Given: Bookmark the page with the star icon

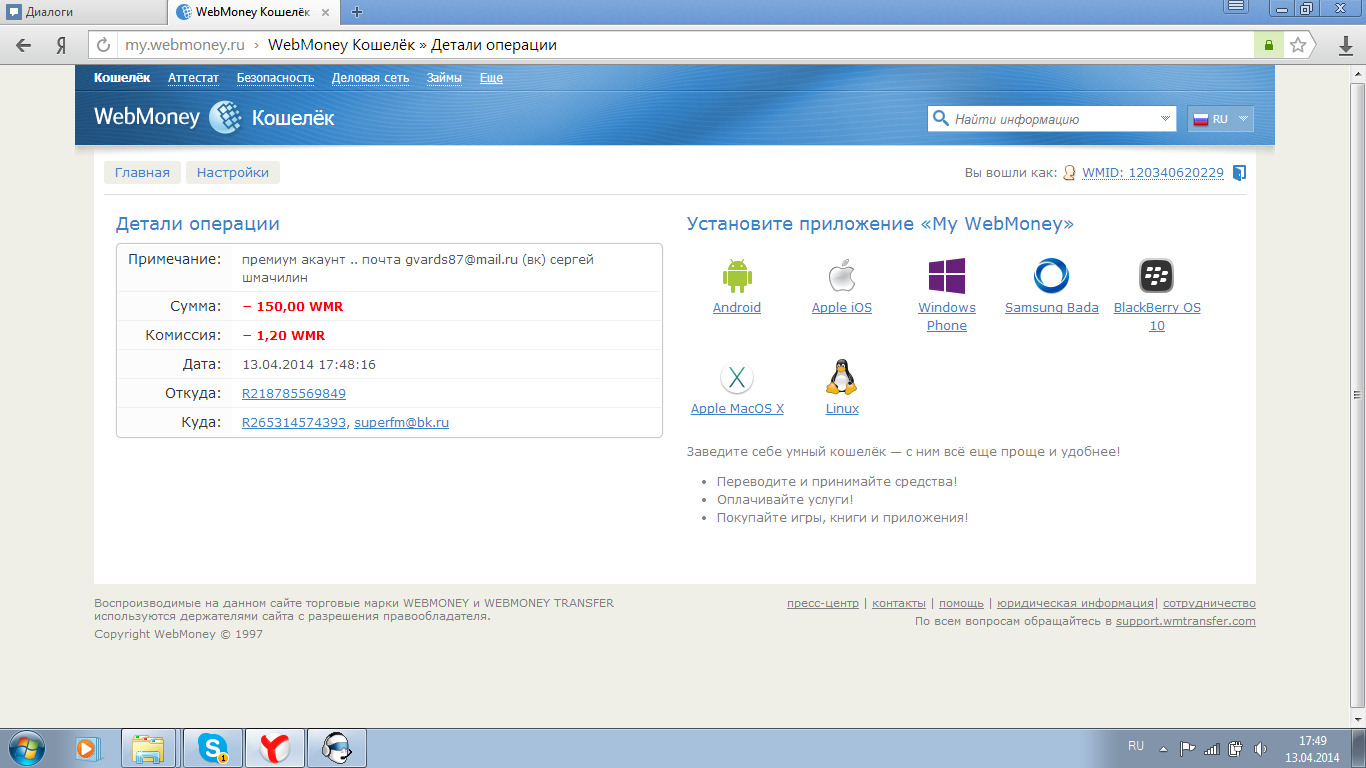Looking at the screenshot, I should [x=1298, y=45].
